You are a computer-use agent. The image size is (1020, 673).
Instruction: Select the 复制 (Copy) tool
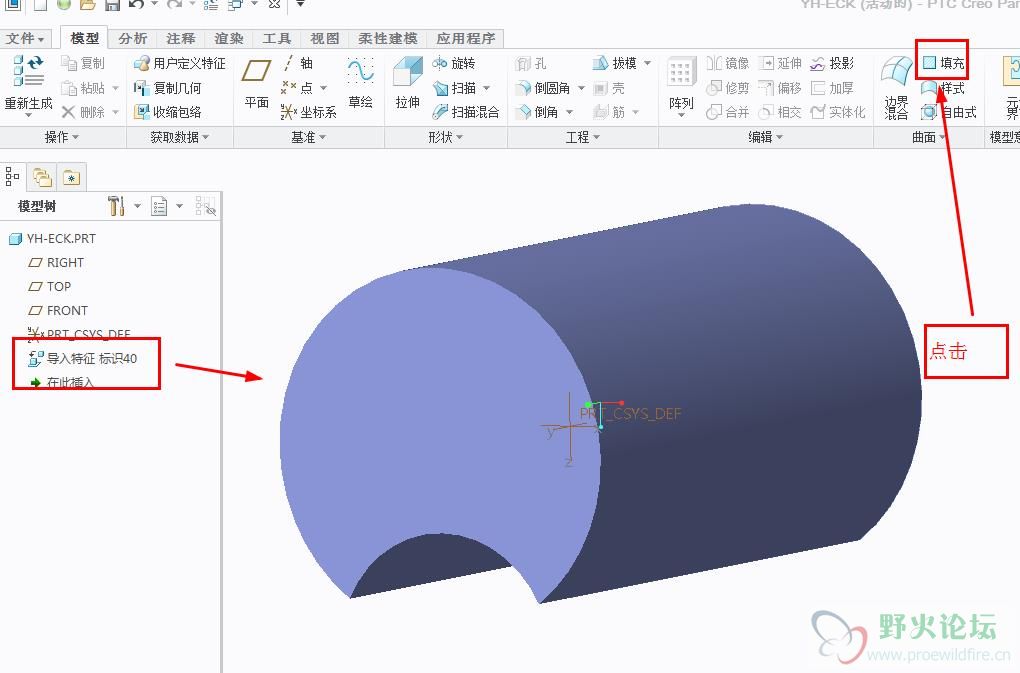83,63
